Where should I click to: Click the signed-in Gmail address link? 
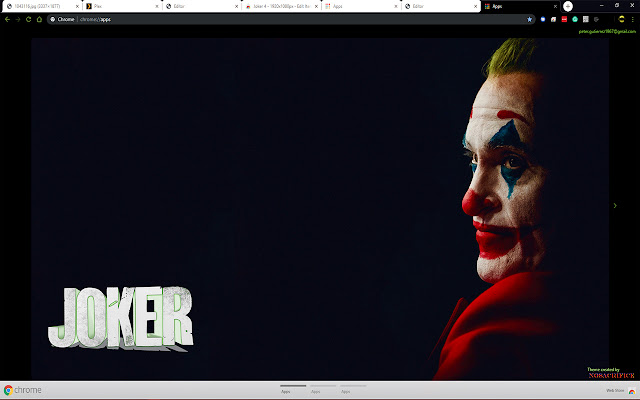[607, 31]
